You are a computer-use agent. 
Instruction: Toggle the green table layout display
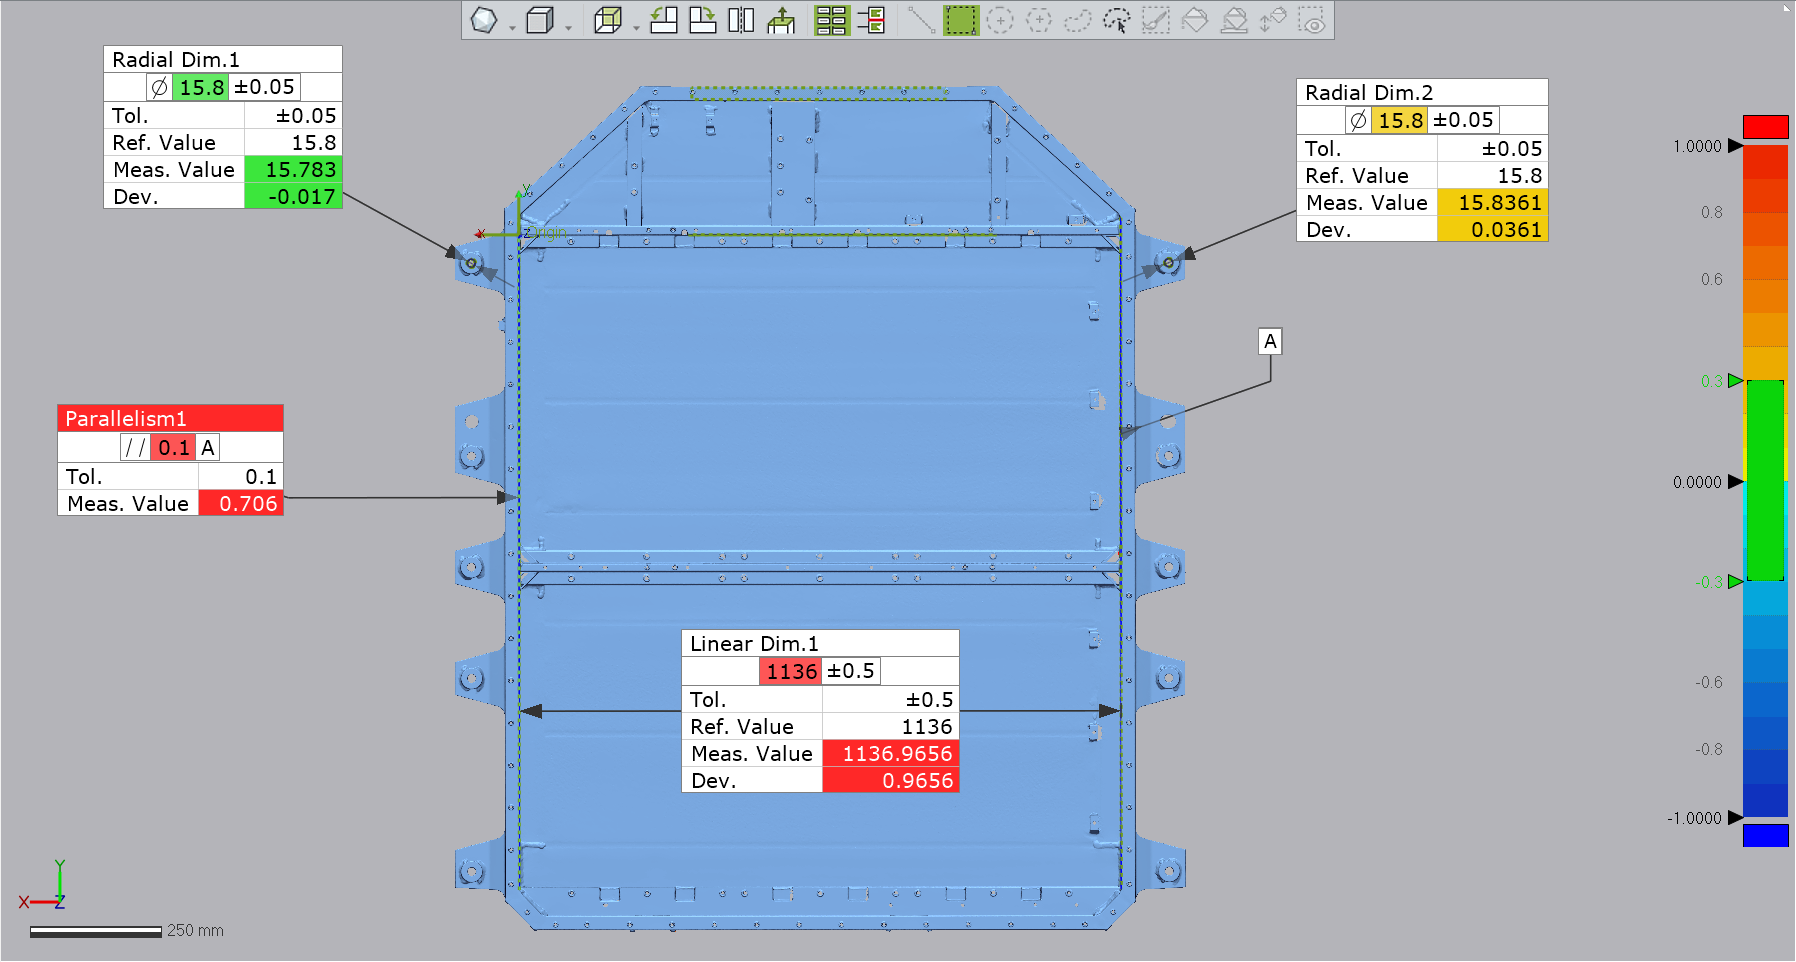[830, 18]
